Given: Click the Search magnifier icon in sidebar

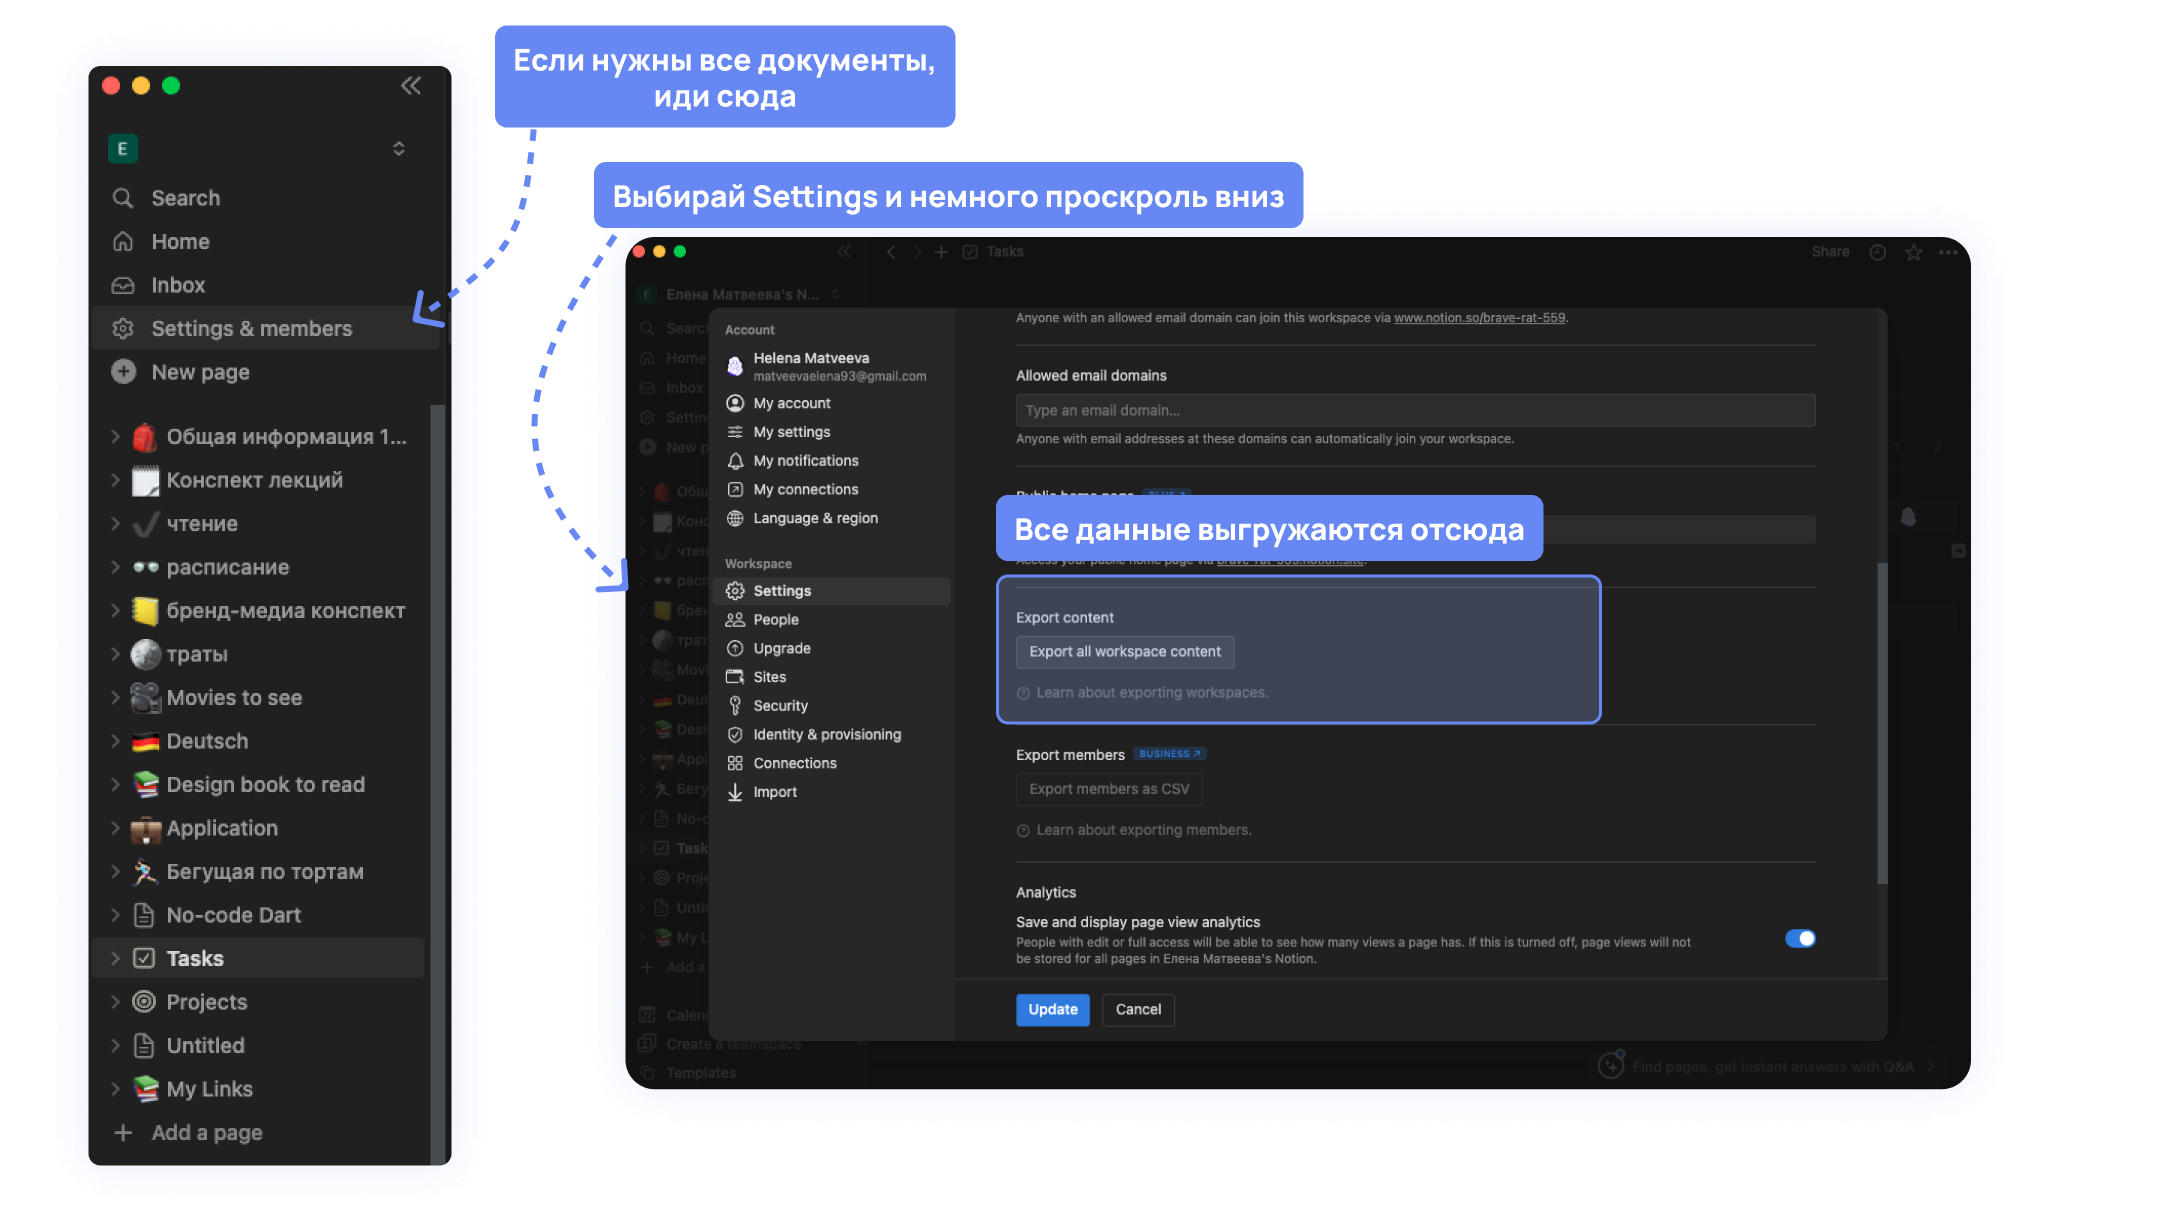Looking at the screenshot, I should point(123,198).
